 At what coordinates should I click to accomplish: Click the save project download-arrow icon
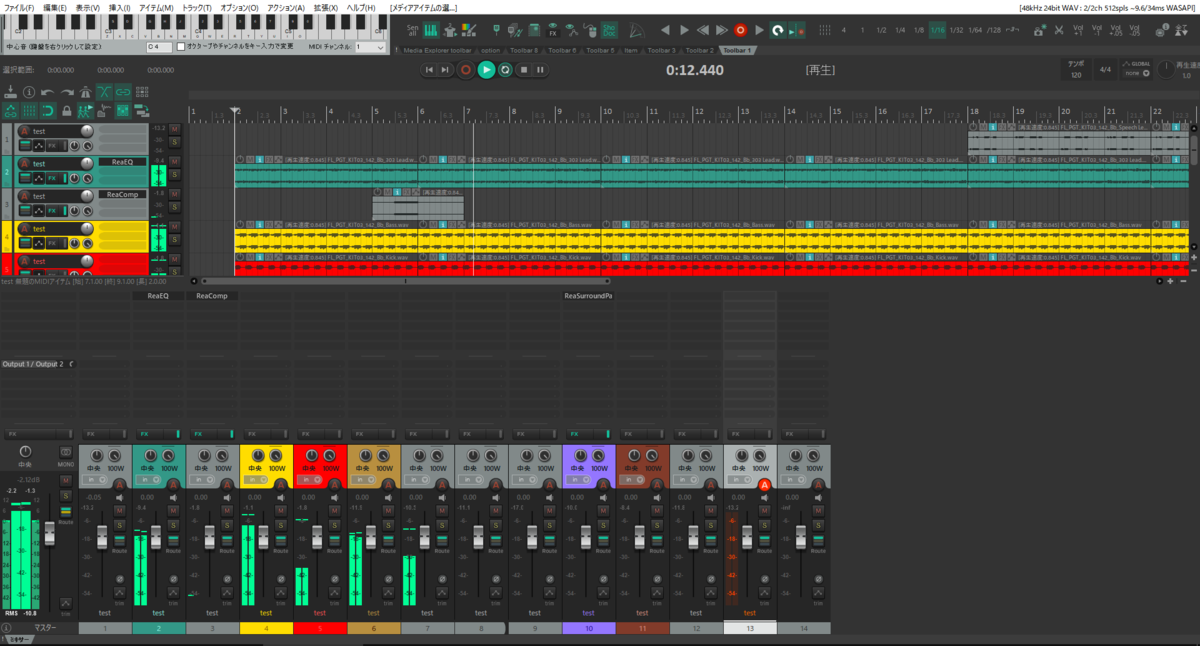coord(10,92)
